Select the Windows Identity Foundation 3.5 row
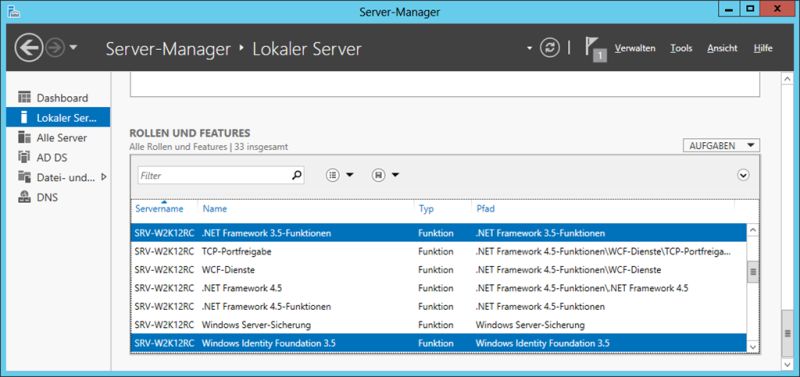Viewport: 800px width, 377px height. 438,343
